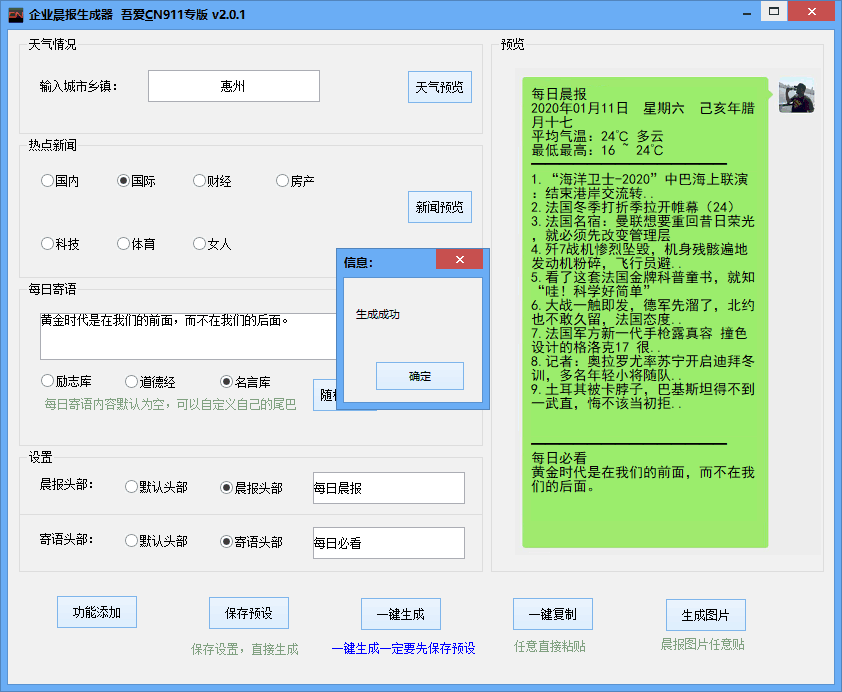This screenshot has height=692, width=842.
Task: Click the avatar thumbnail in preview
Action: 796,96
